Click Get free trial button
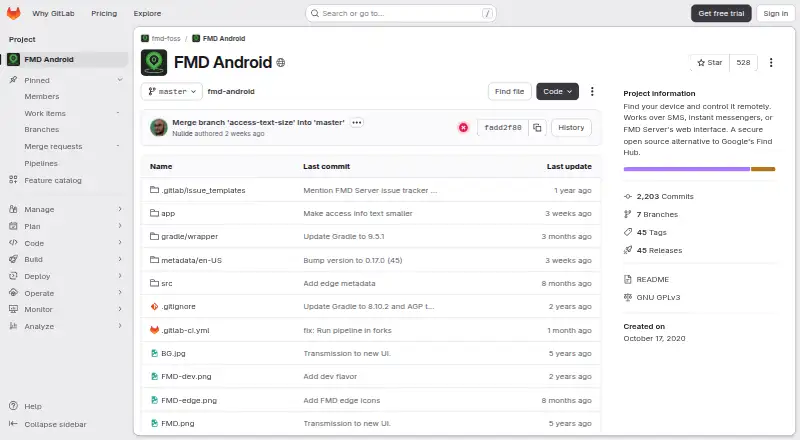This screenshot has height=440, width=800. pyautogui.click(x=721, y=13)
